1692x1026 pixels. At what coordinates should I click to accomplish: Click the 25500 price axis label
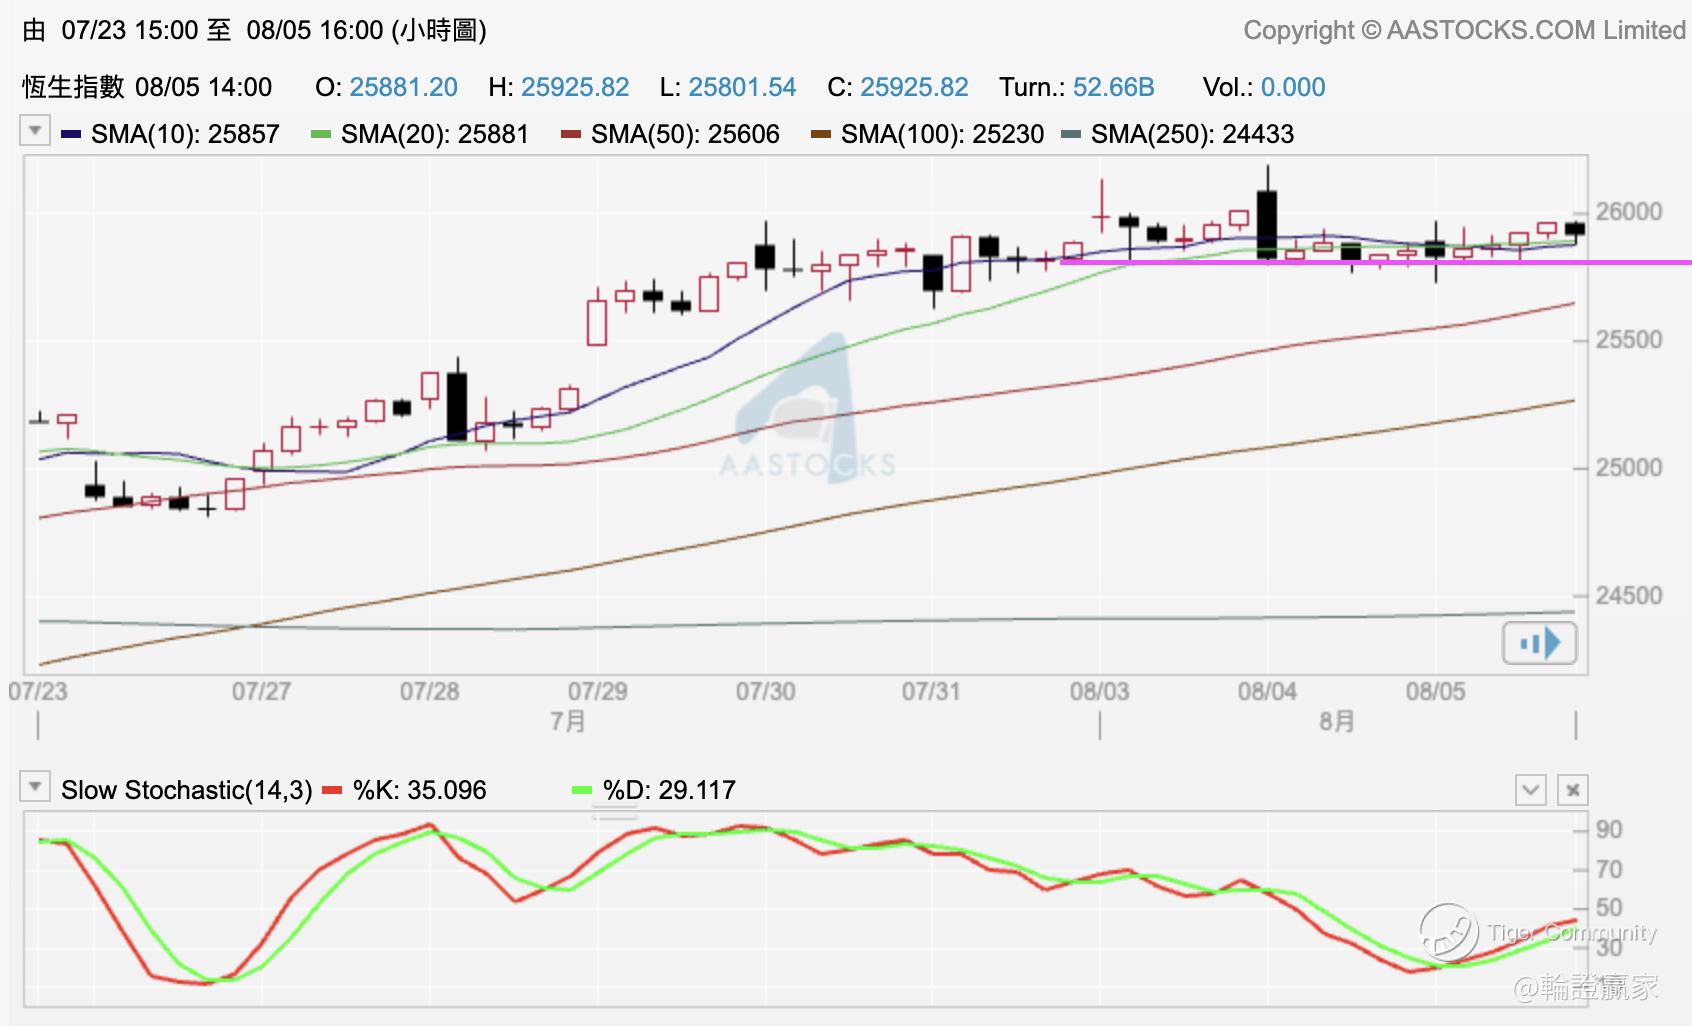(1628, 340)
